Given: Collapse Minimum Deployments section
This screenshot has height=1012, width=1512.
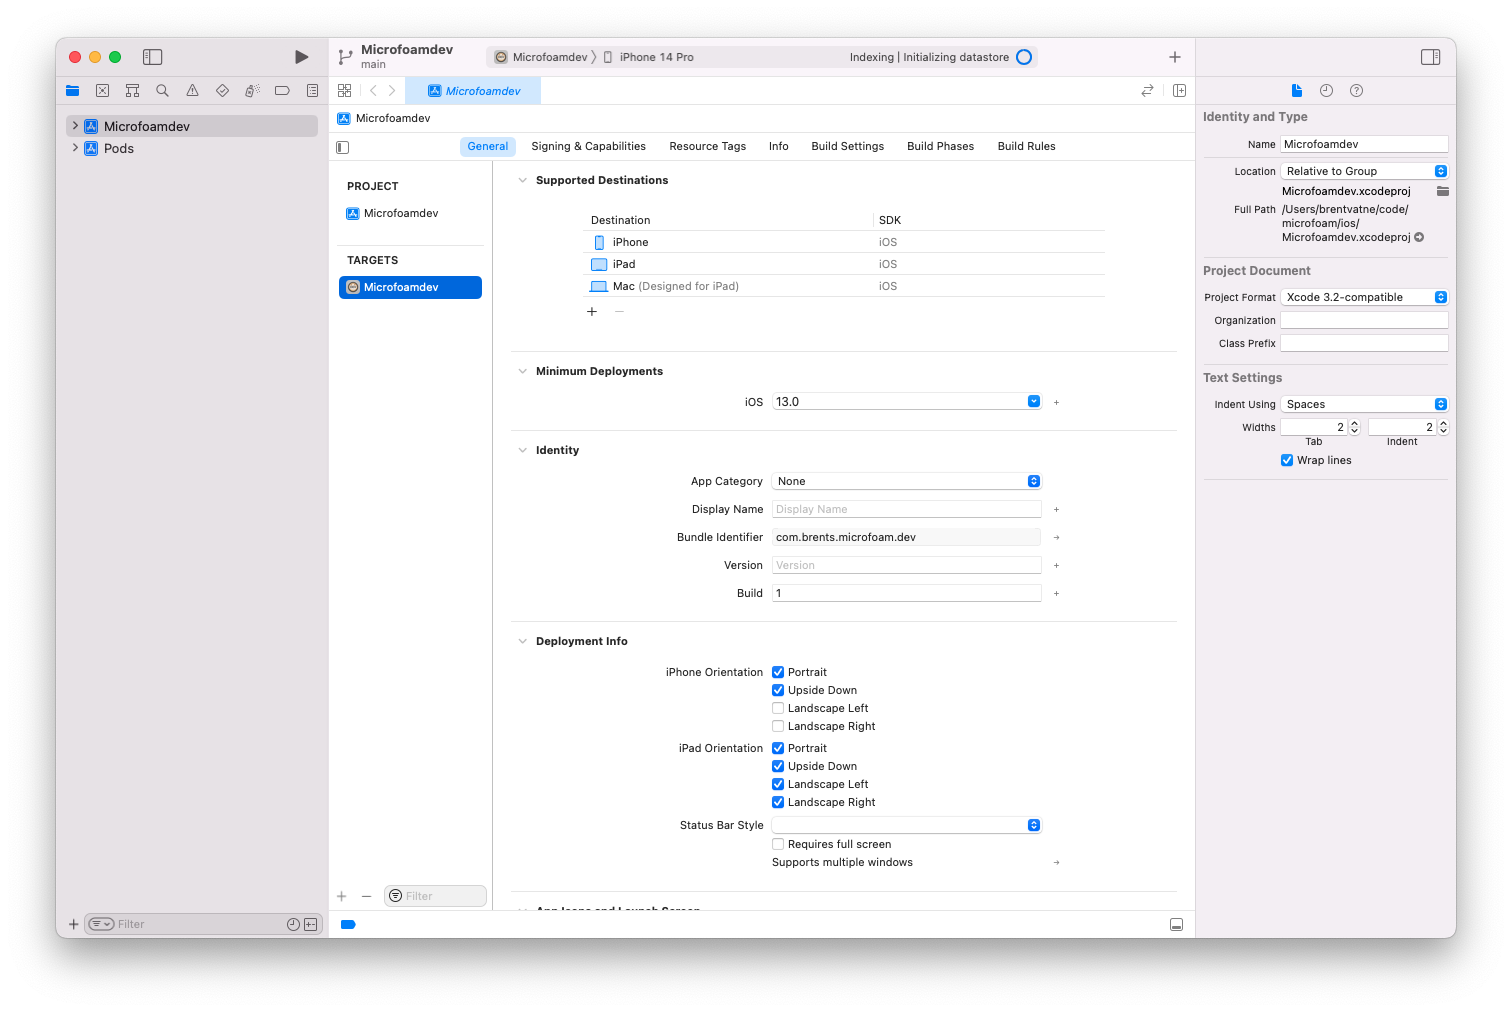Looking at the screenshot, I should click(522, 371).
